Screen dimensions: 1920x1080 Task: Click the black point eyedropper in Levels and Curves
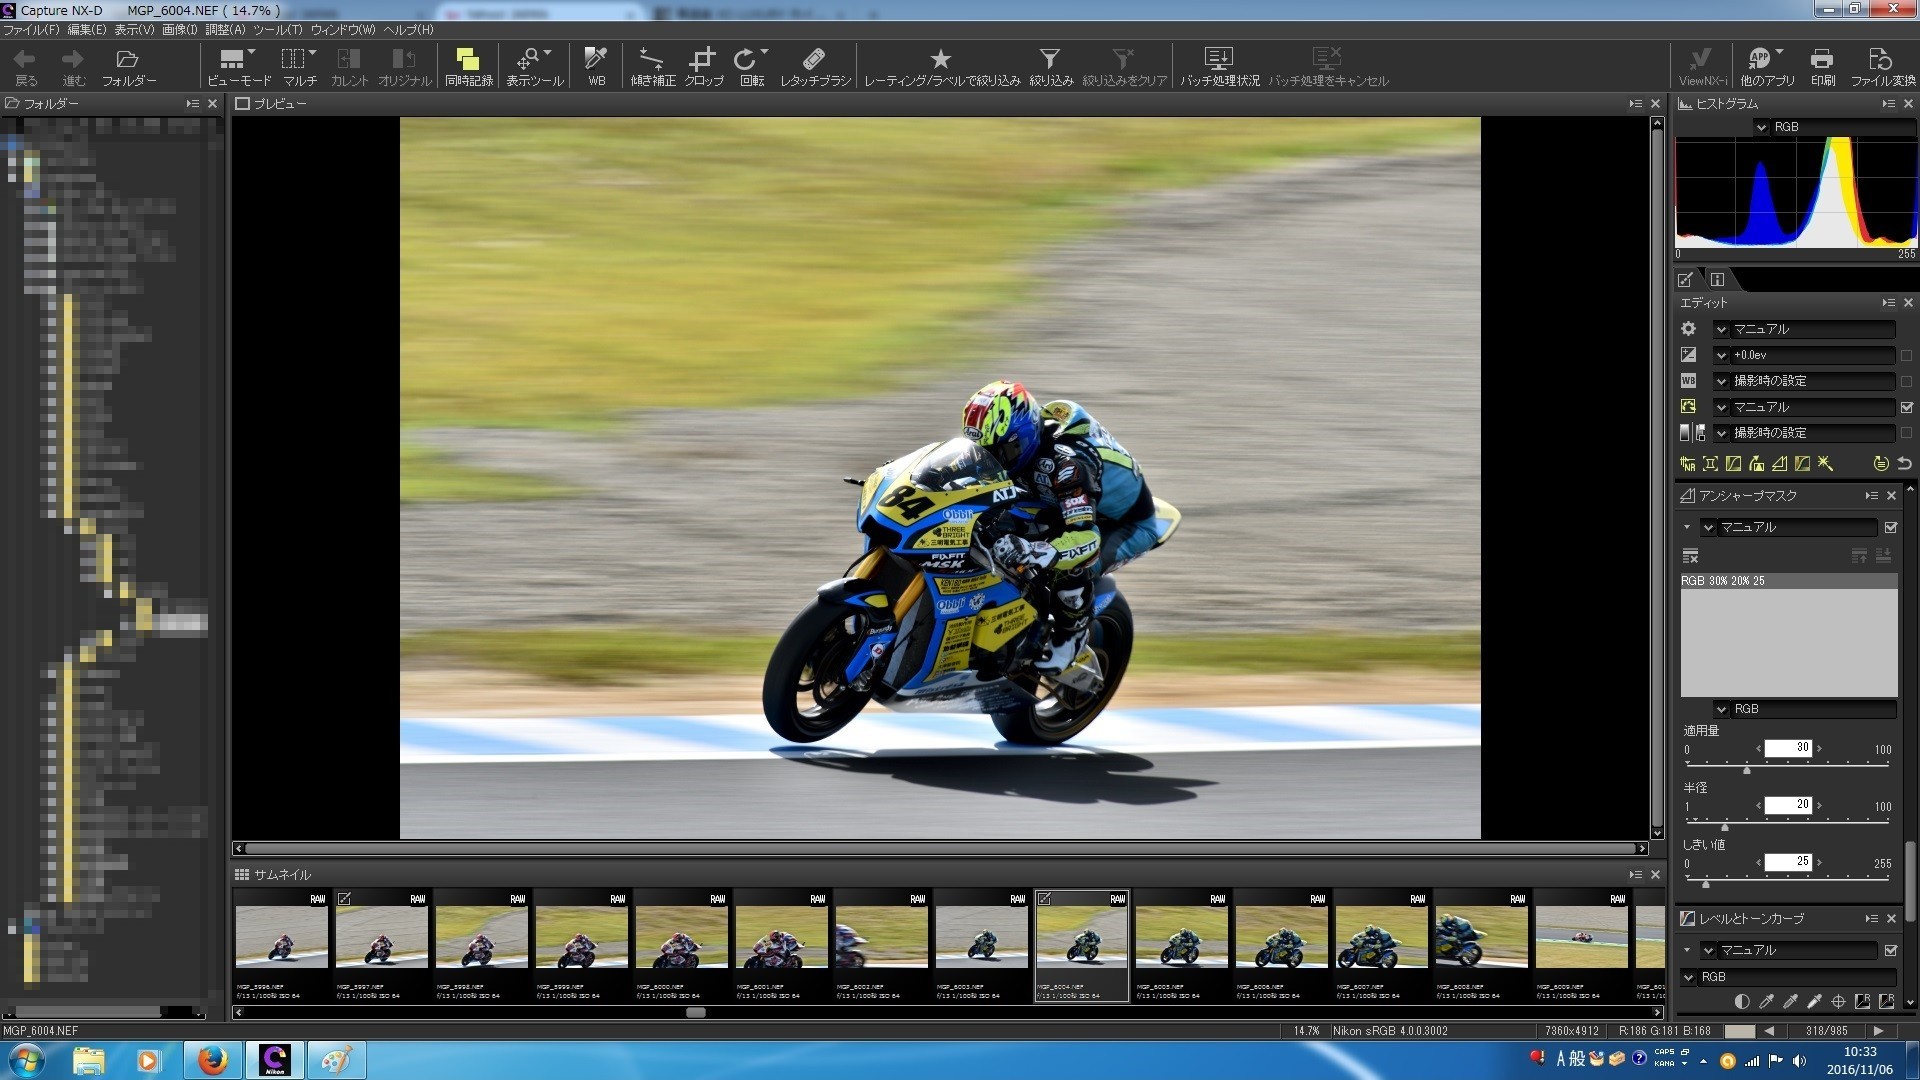tap(1767, 1001)
